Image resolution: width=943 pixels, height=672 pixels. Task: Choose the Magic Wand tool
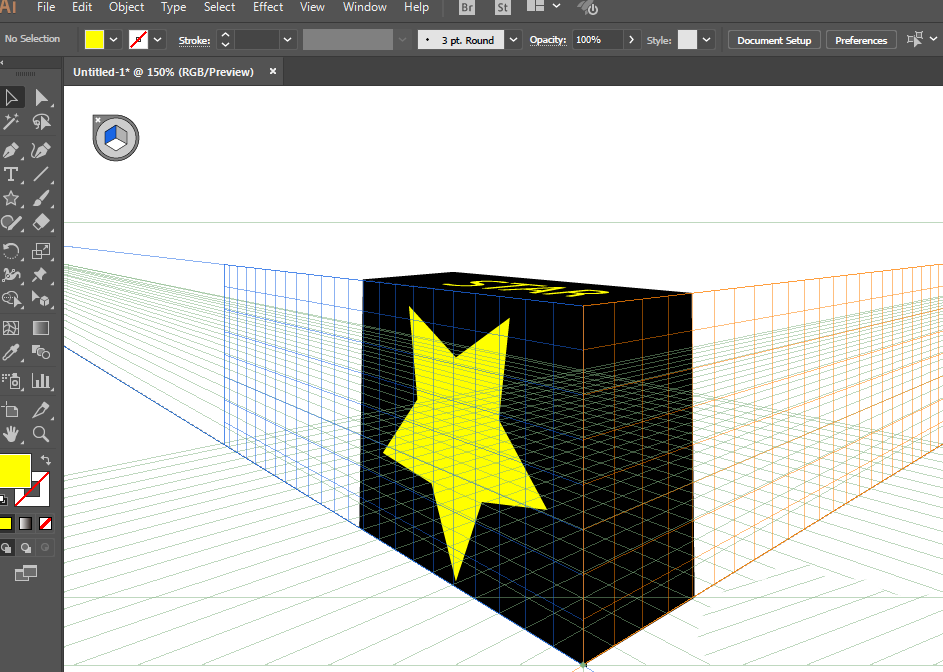click(12, 122)
